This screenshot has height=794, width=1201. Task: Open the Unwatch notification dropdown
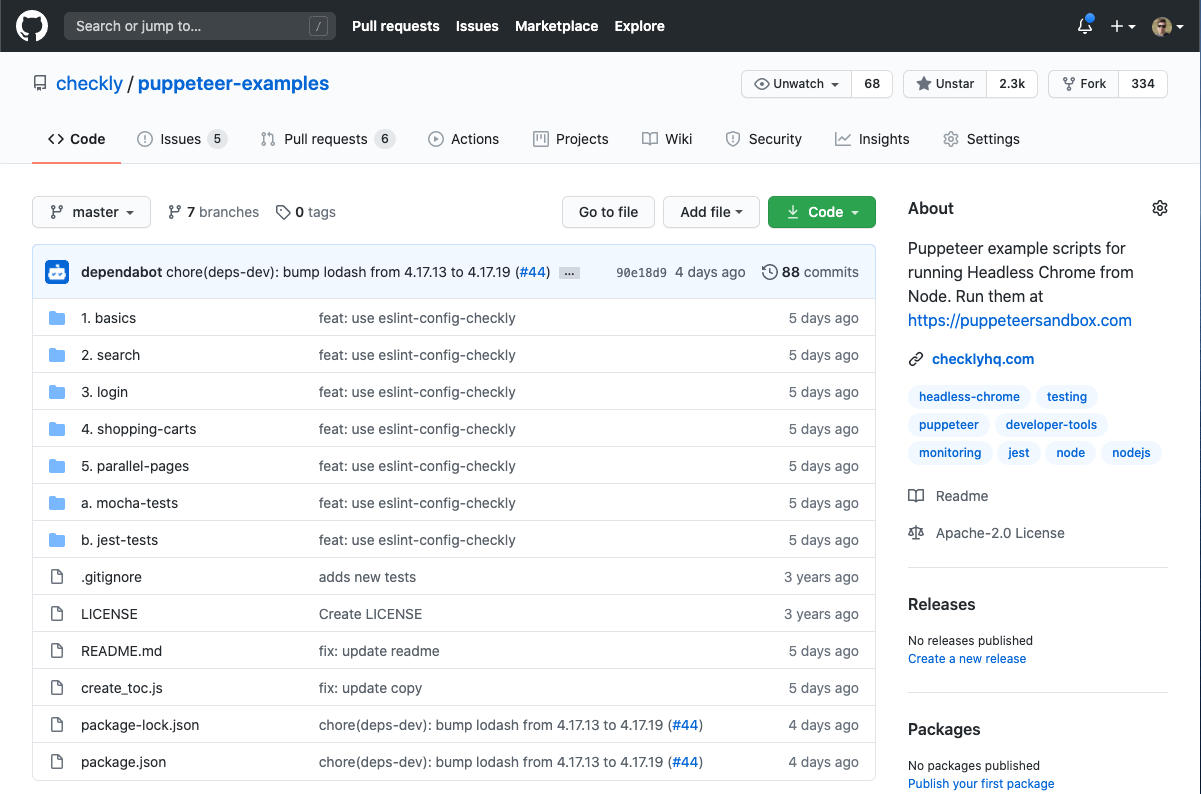point(796,84)
